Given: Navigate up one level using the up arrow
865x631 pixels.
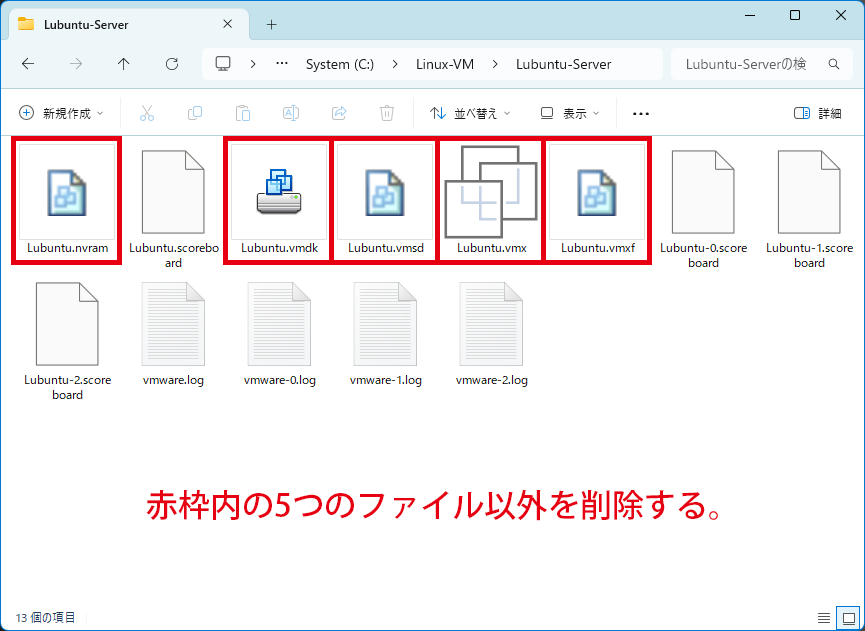Looking at the screenshot, I should [122, 63].
